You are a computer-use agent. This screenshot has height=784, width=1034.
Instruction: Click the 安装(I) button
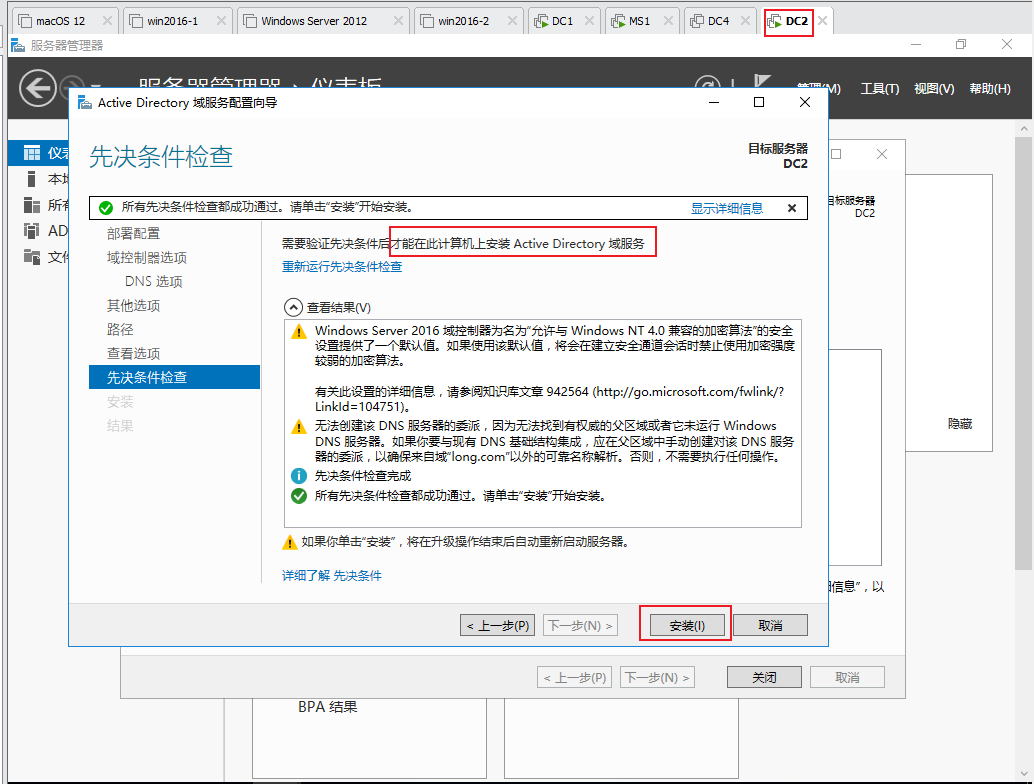point(687,625)
